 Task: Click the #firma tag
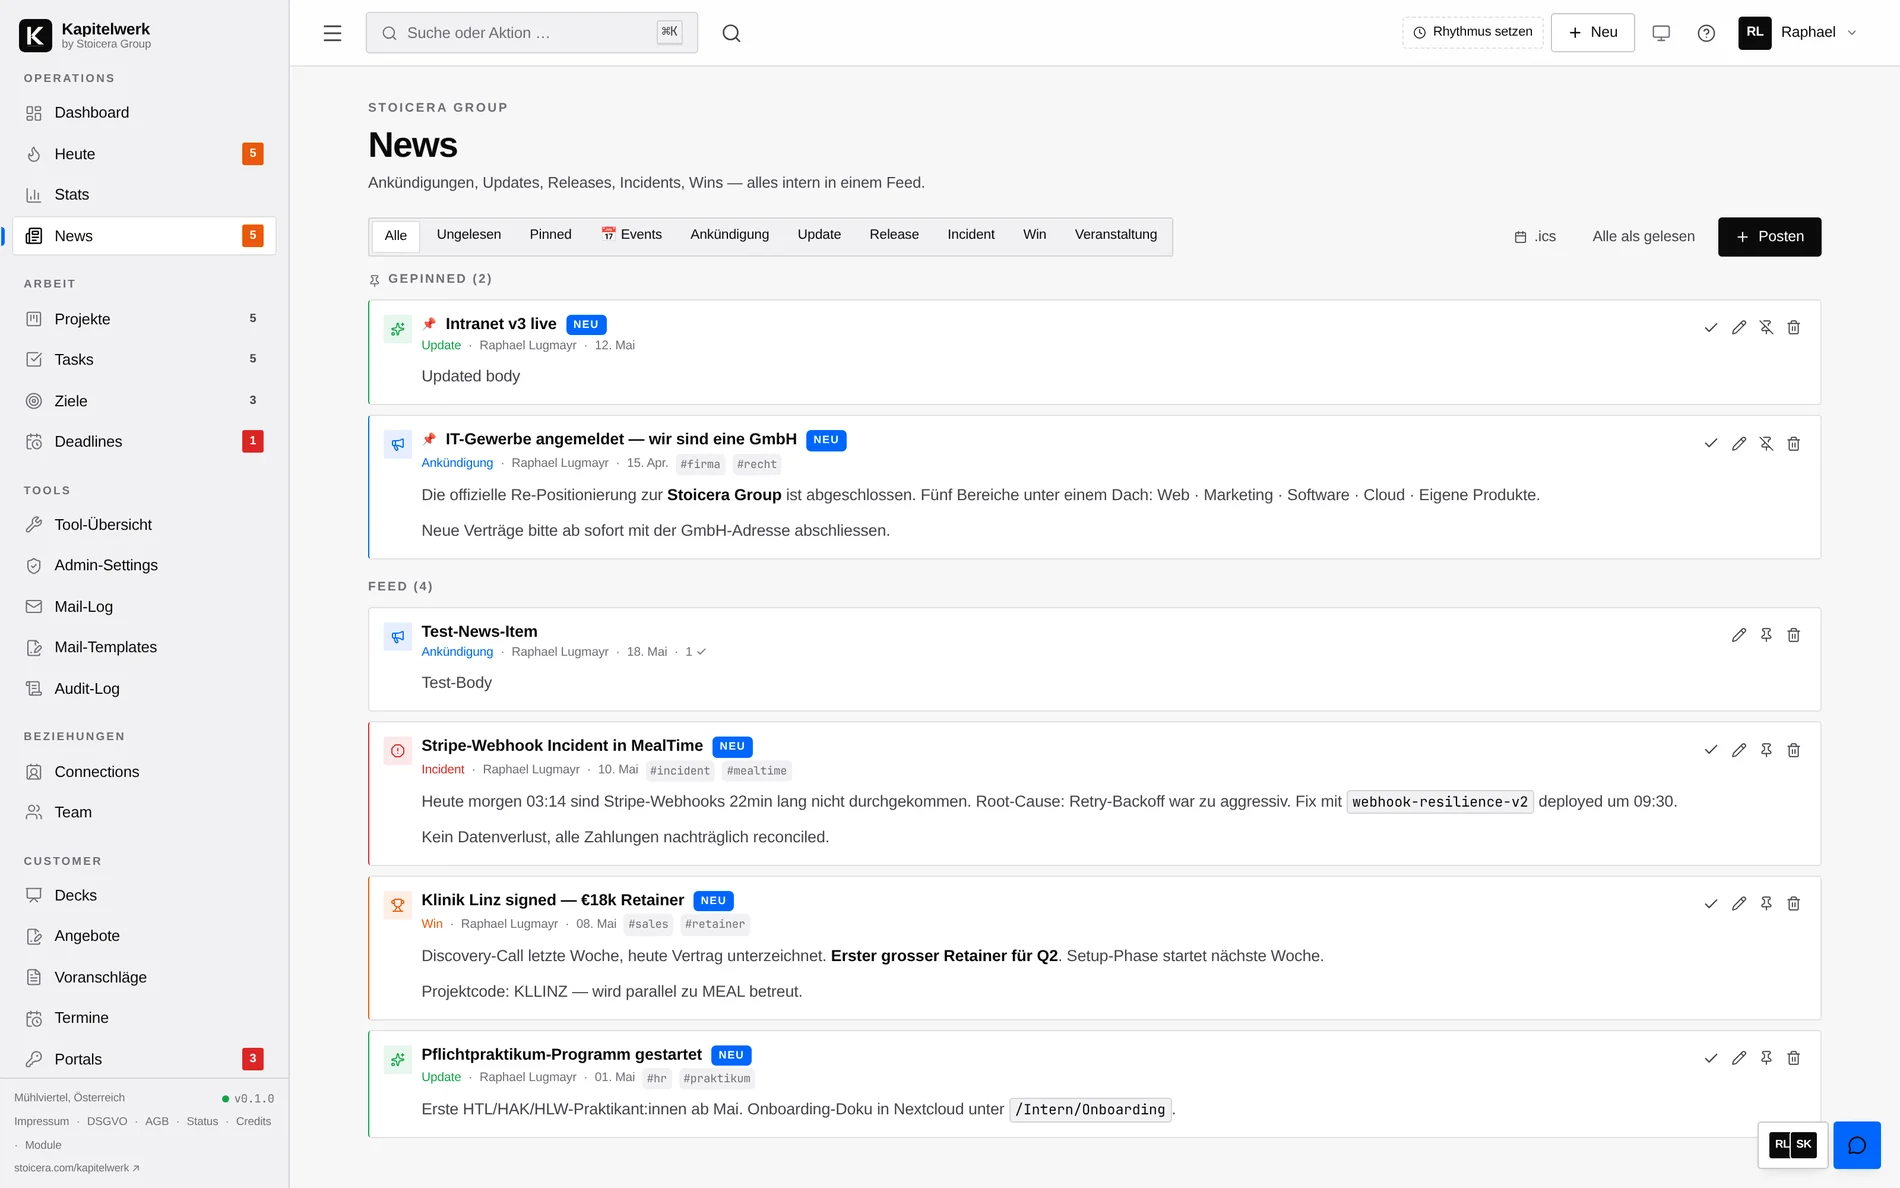[700, 464]
